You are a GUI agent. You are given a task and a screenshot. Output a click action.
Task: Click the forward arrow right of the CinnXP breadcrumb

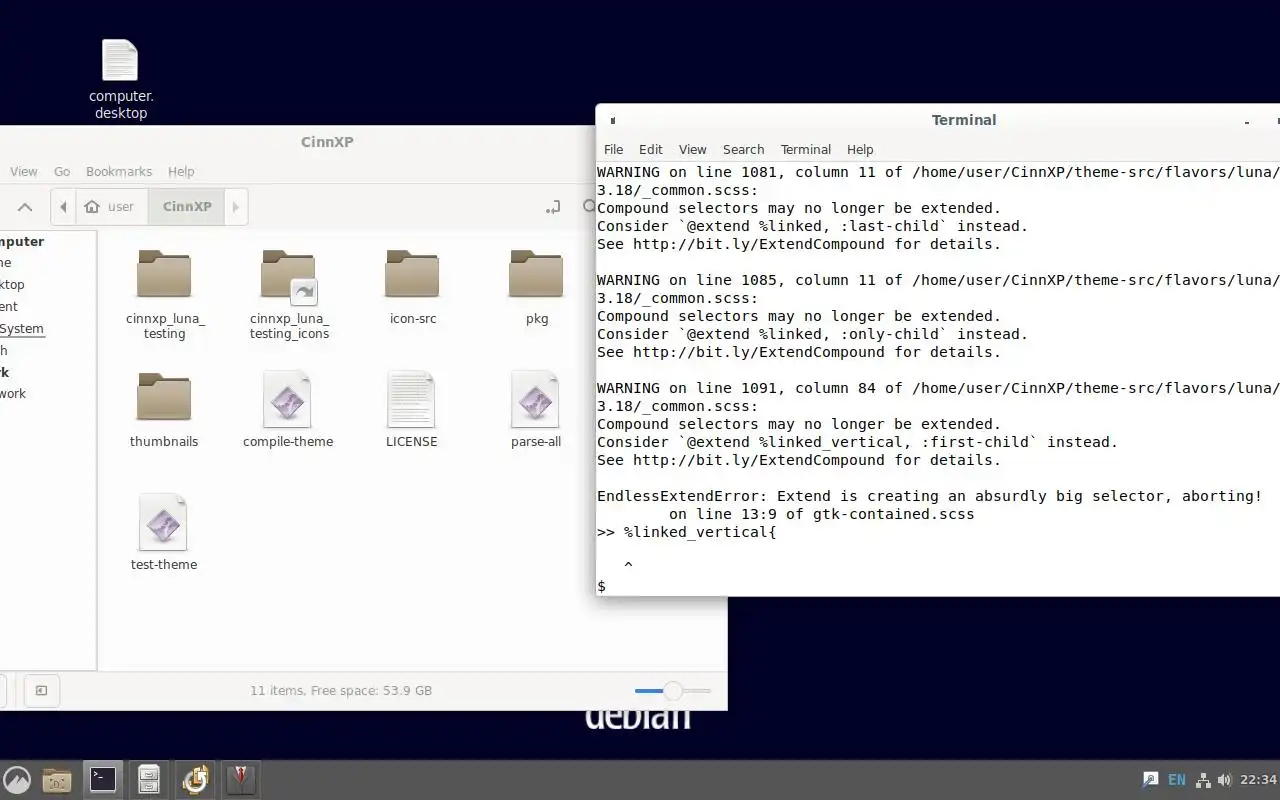[236, 207]
